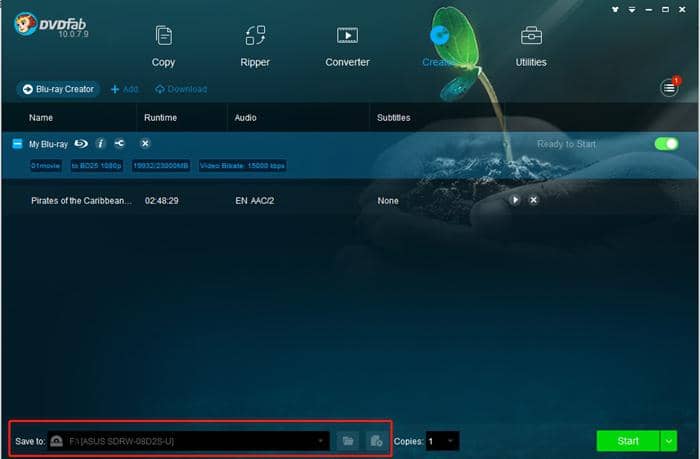Click the Add button

tap(125, 89)
